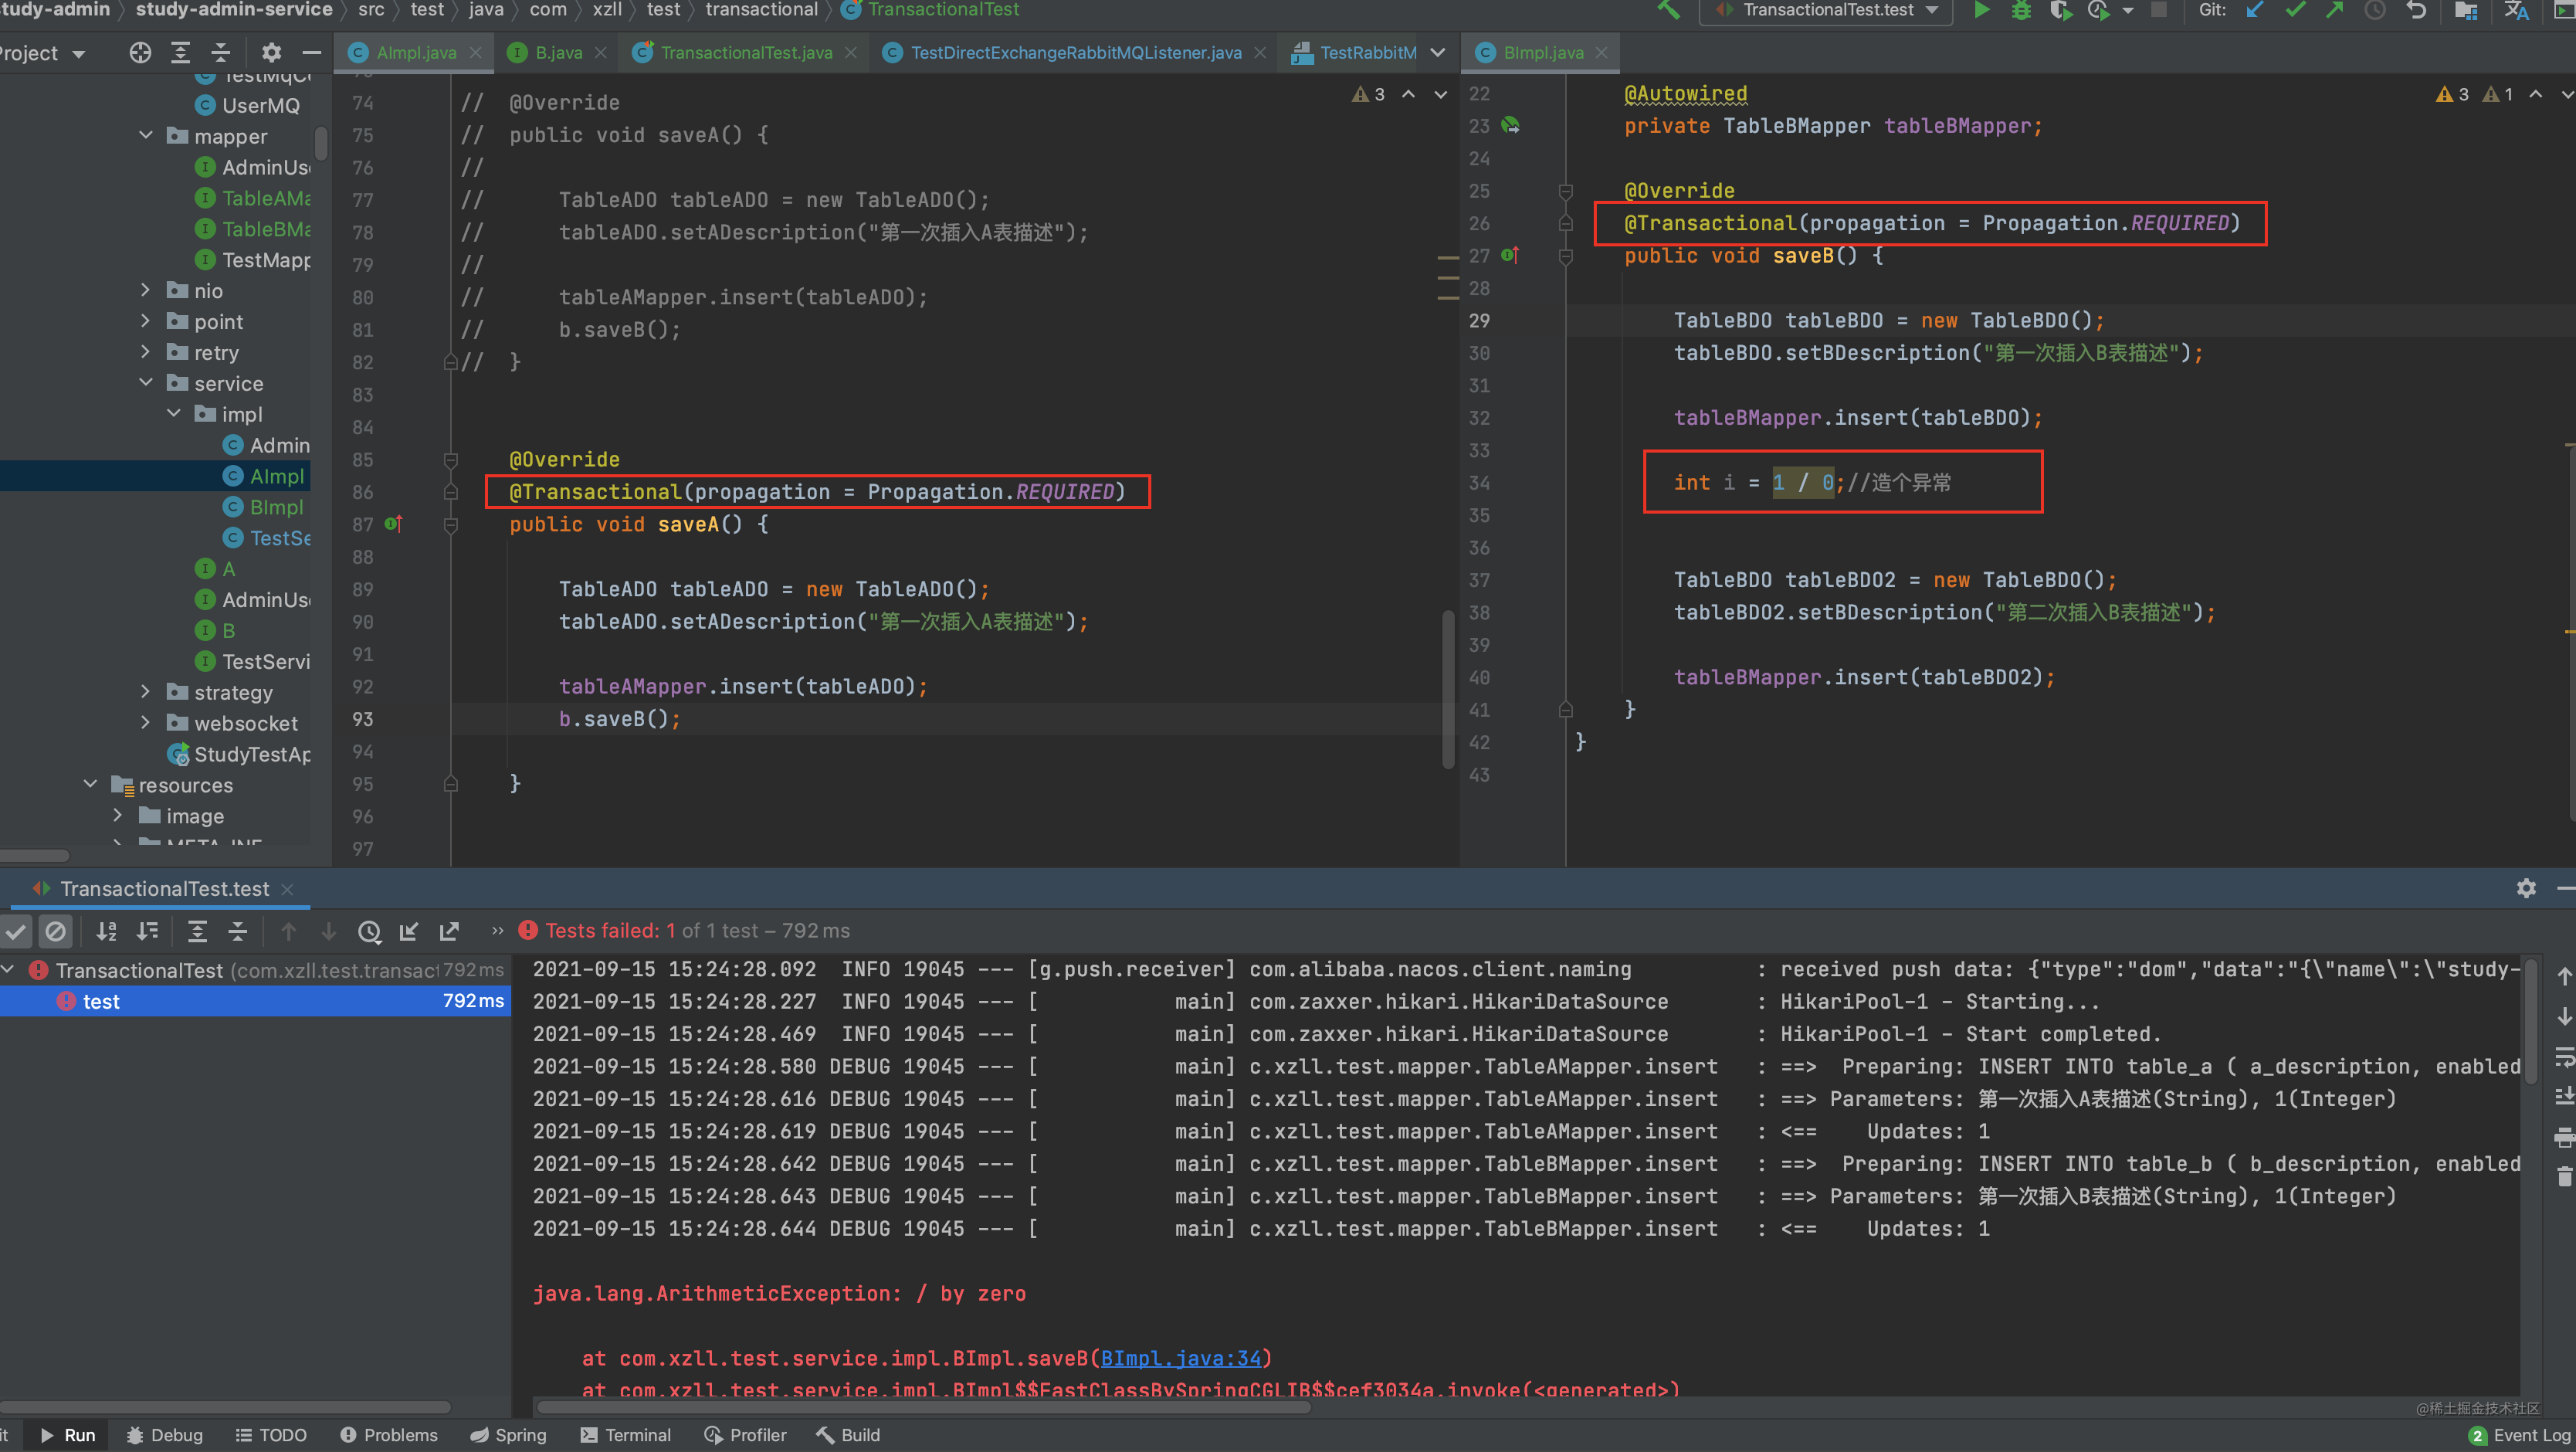Select the failed test node in results
The width and height of the screenshot is (2576, 1452).
click(x=100, y=1001)
